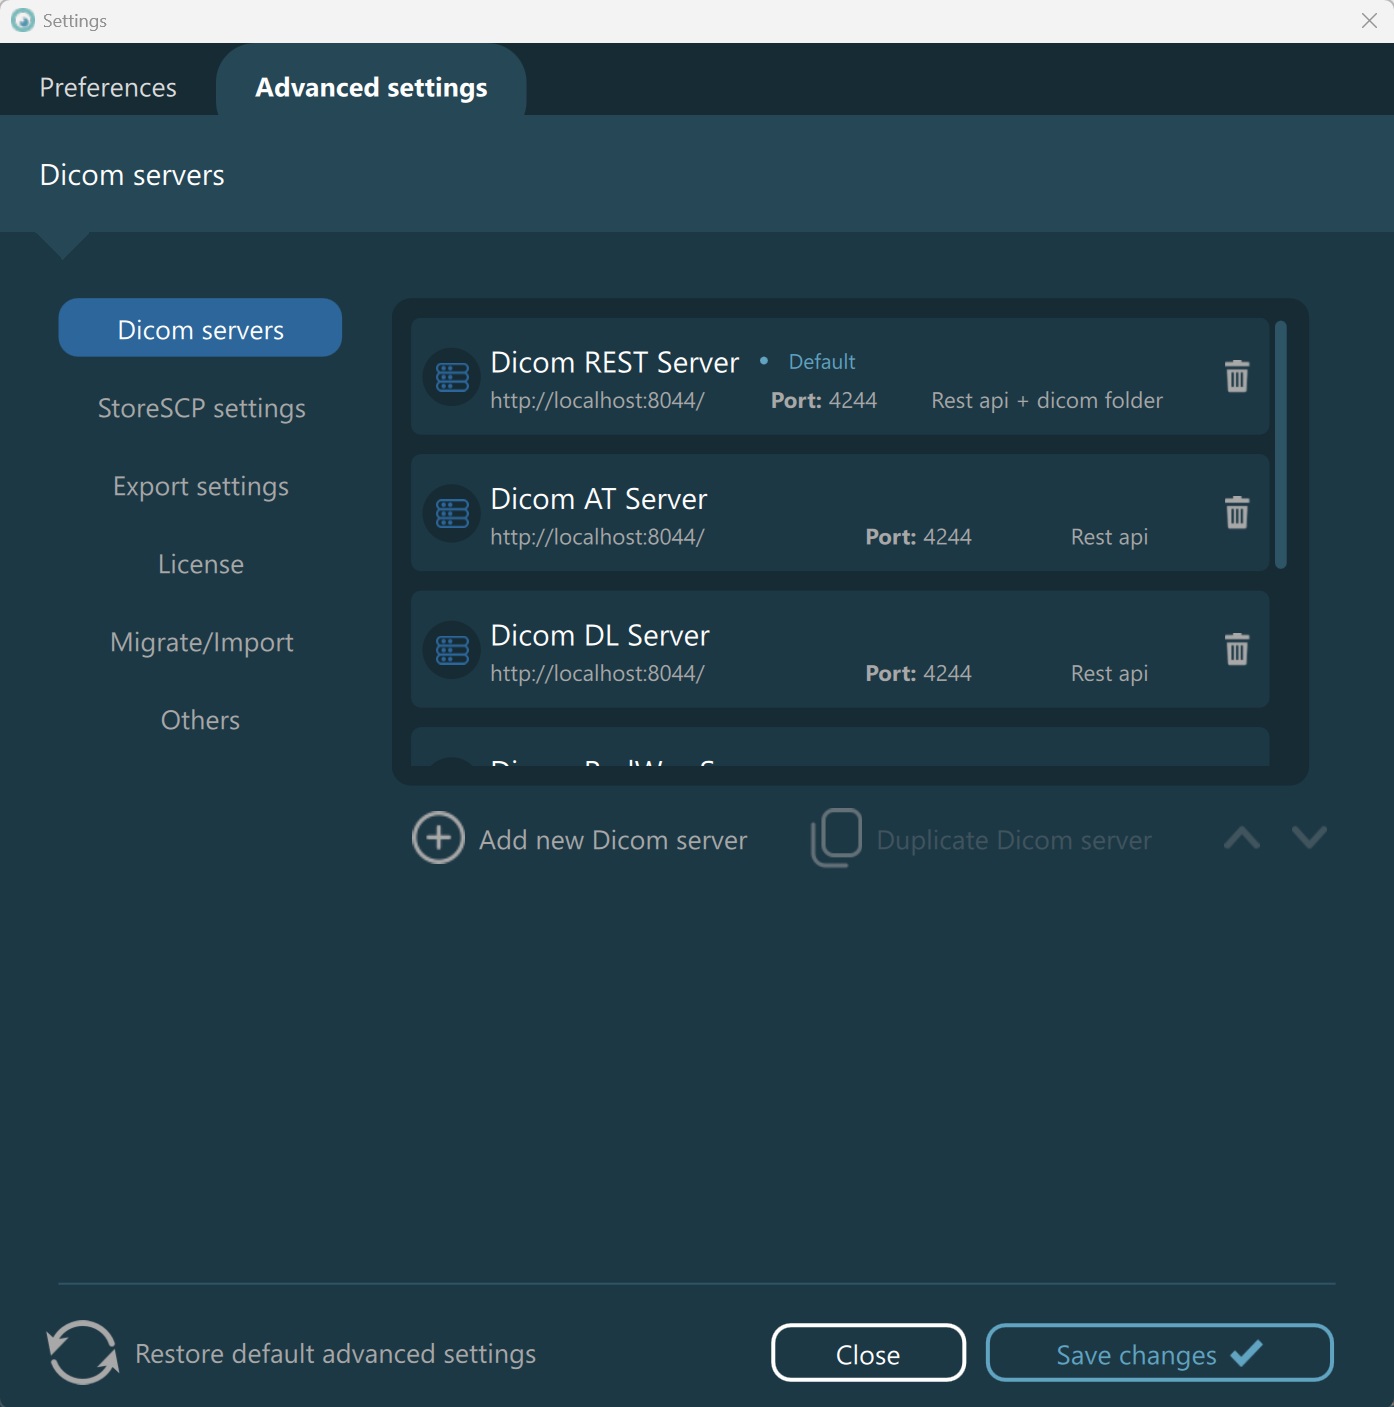The height and width of the screenshot is (1407, 1394).
Task: Click the plus icon to add server
Action: tap(438, 838)
